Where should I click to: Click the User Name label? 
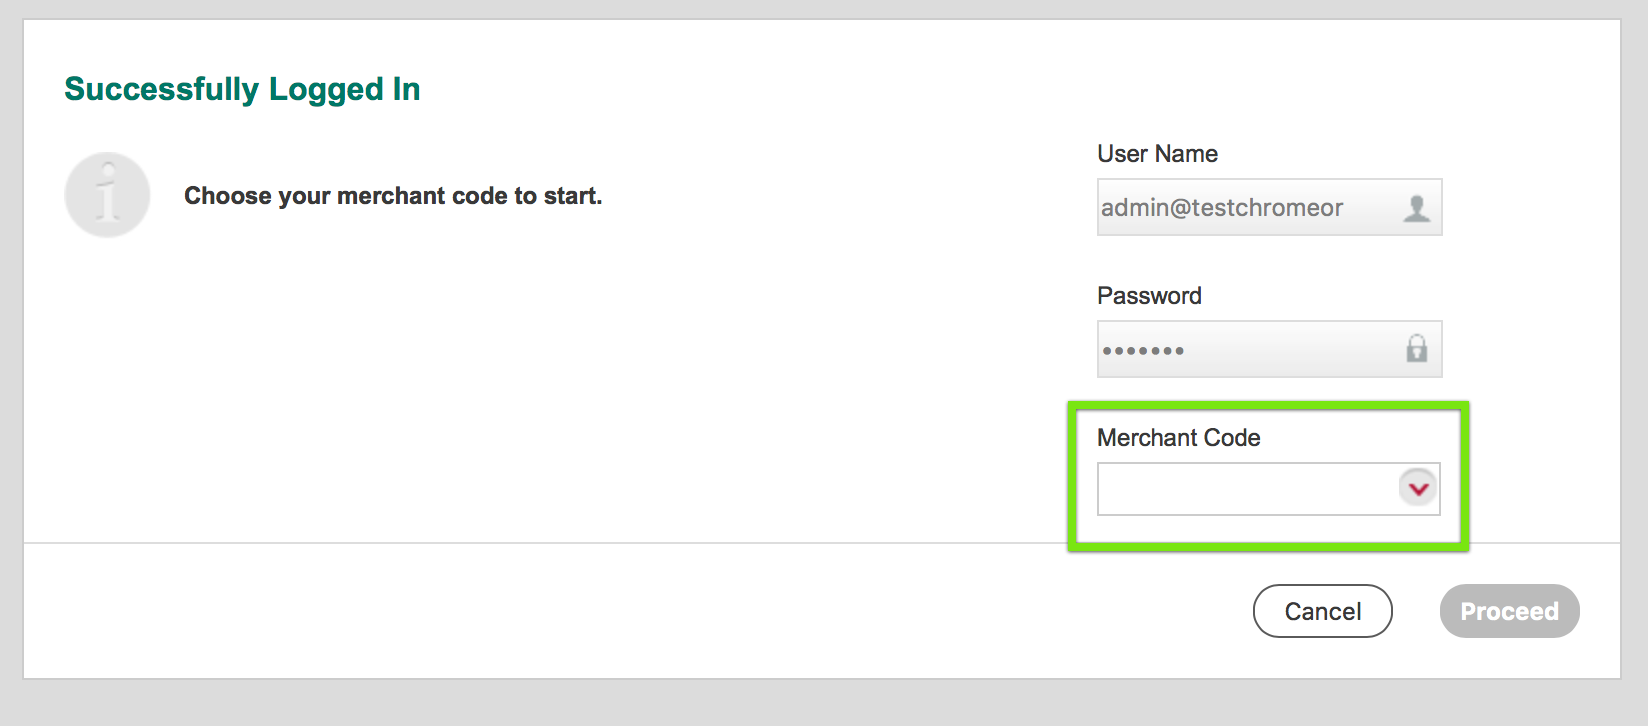1157,153
